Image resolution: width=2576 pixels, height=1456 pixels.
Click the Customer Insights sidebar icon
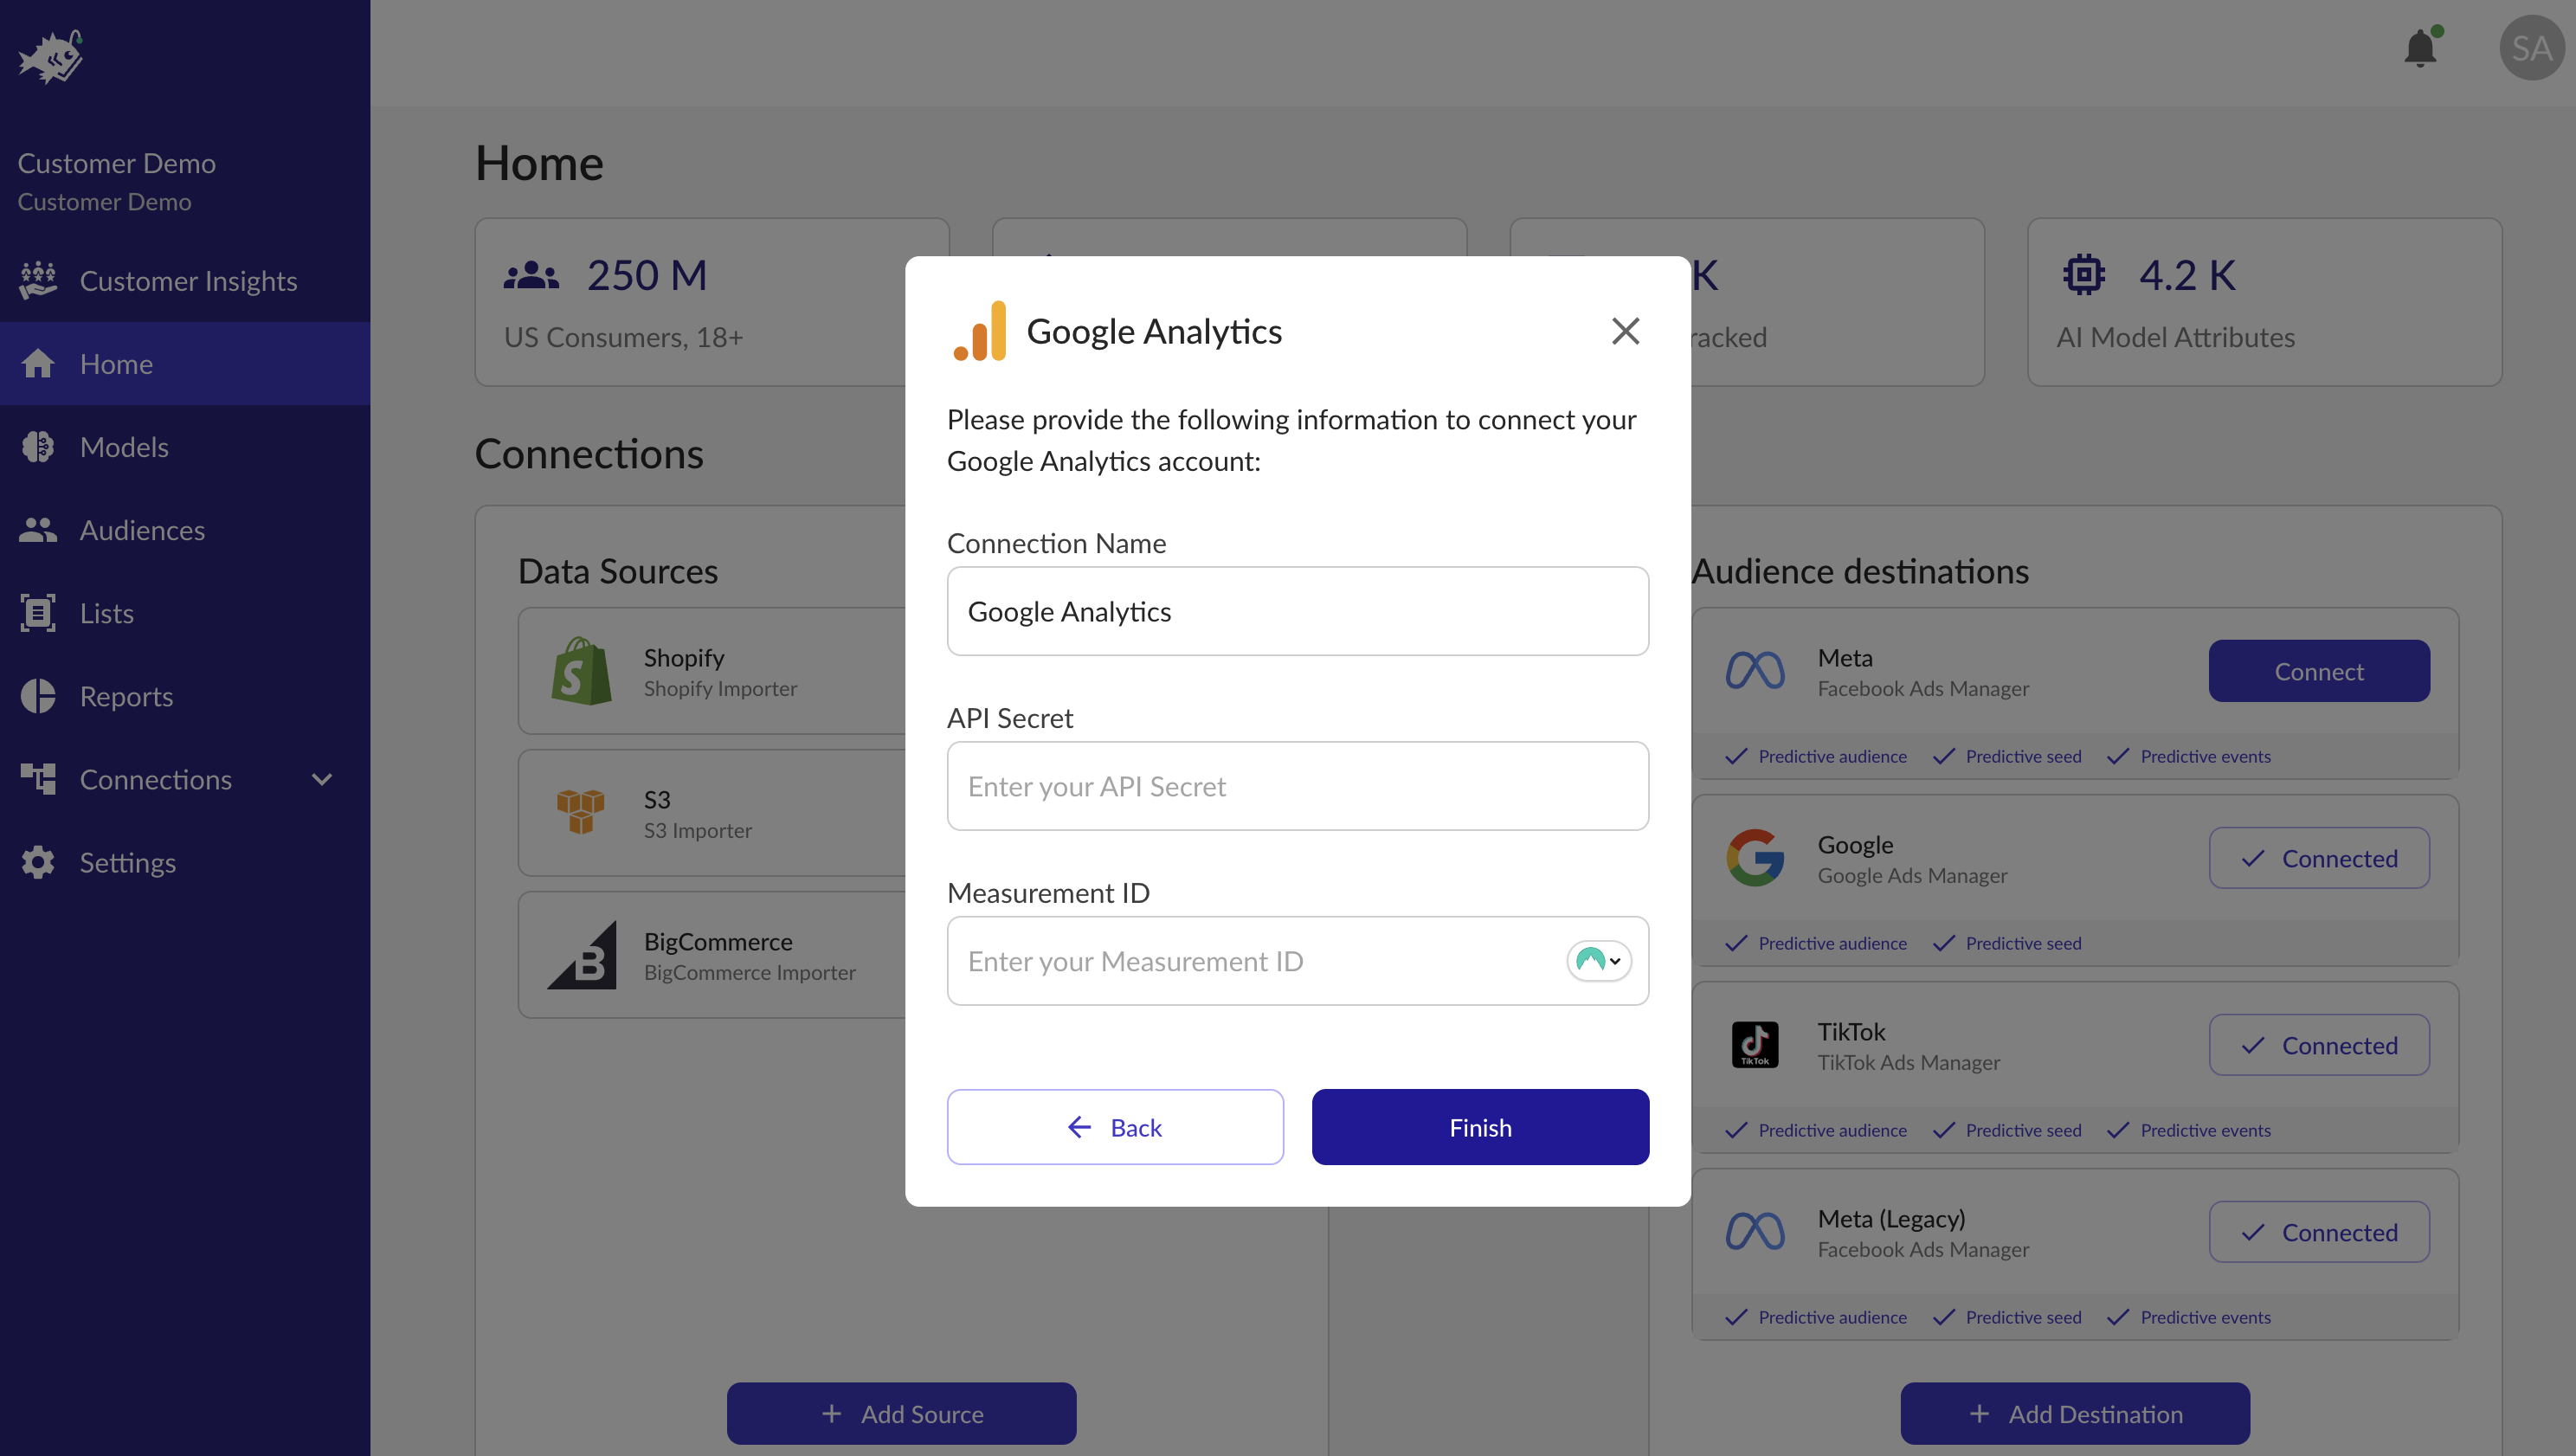(38, 280)
